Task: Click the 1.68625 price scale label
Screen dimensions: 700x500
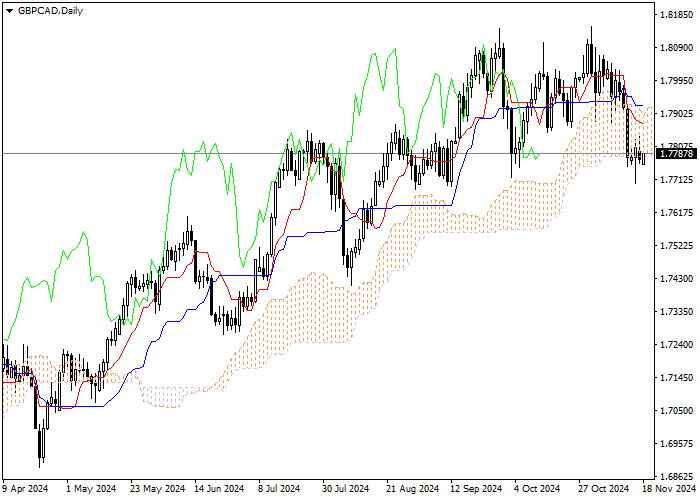Action: 676,476
